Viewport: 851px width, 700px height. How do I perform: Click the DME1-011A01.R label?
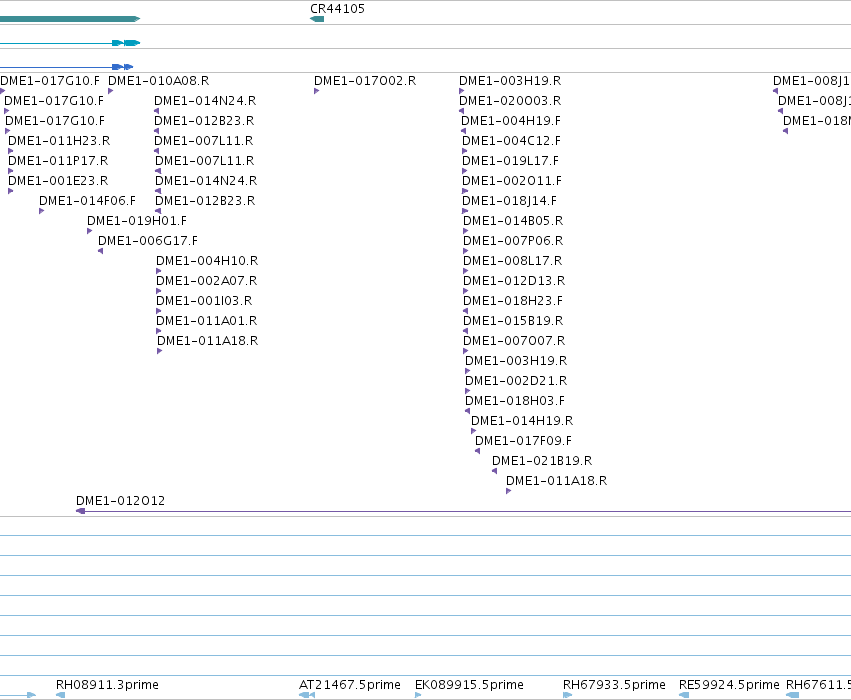click(x=207, y=321)
